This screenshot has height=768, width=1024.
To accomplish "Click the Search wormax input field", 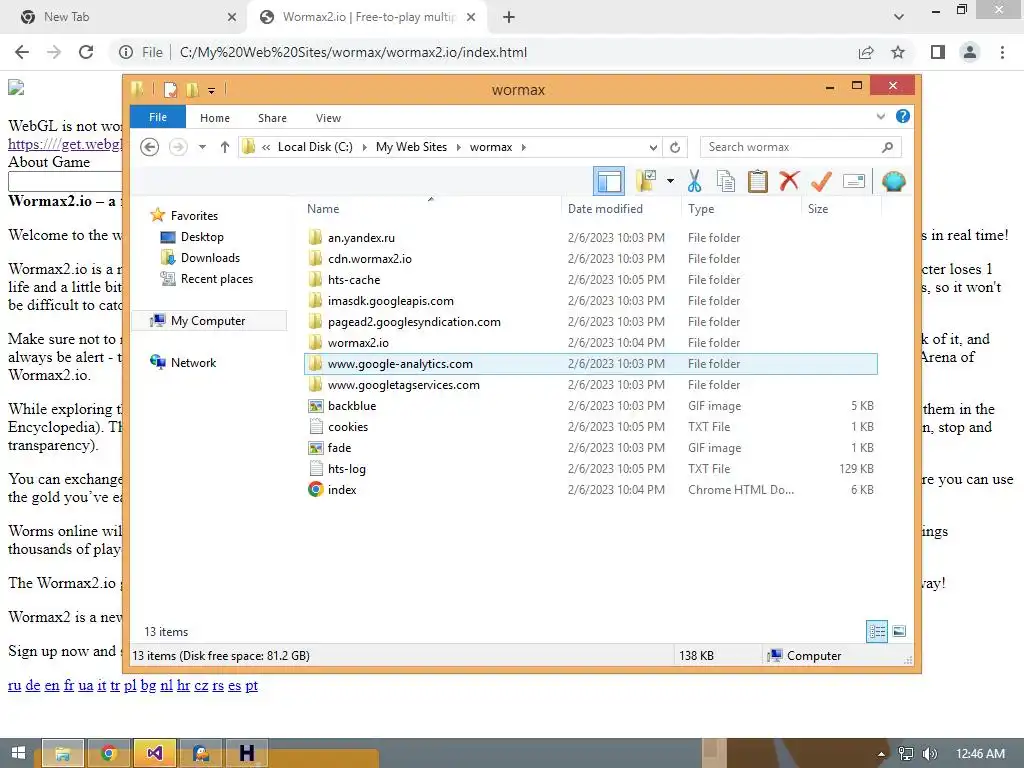I will point(801,147).
